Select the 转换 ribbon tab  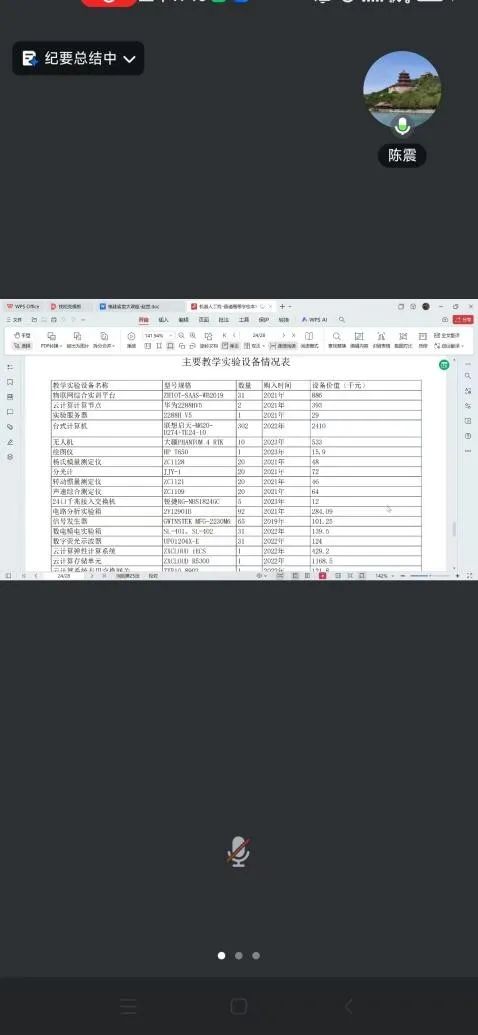click(283, 319)
